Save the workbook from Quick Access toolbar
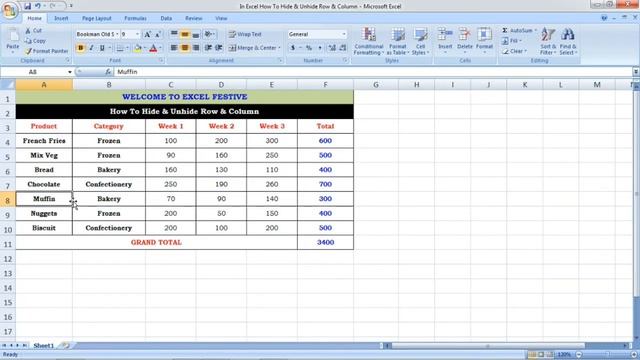640x360 pixels. click(x=27, y=6)
